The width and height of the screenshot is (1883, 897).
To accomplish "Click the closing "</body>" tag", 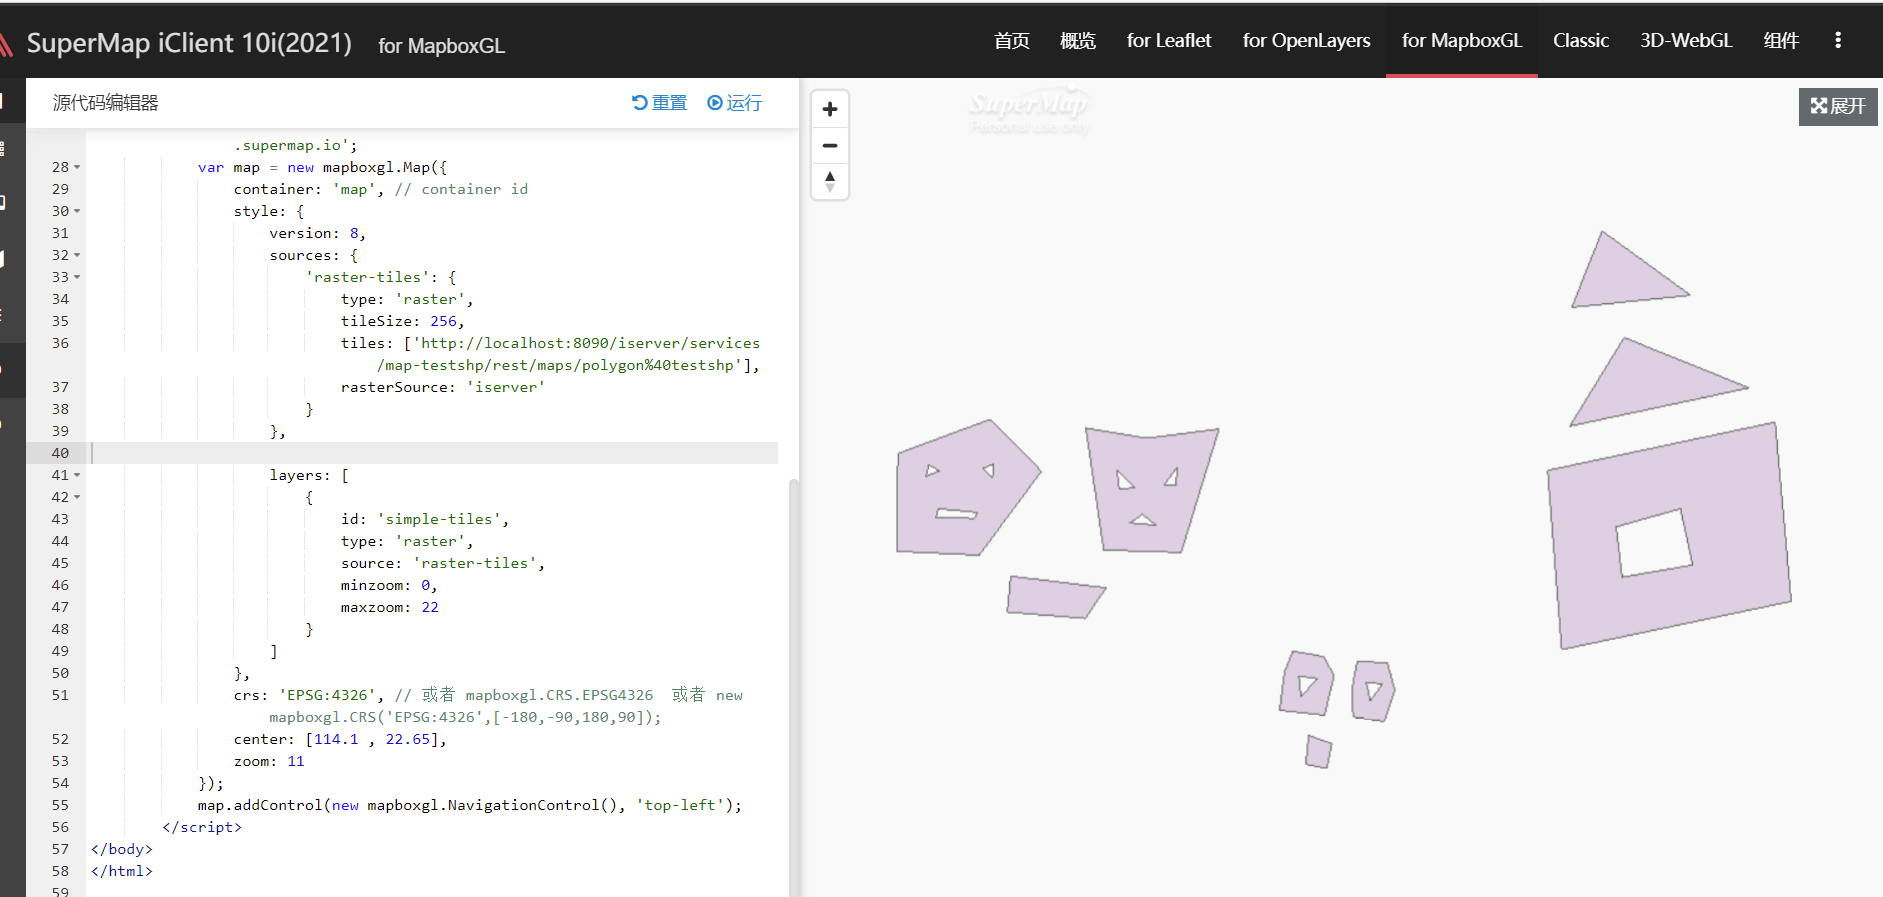I will tap(122, 849).
